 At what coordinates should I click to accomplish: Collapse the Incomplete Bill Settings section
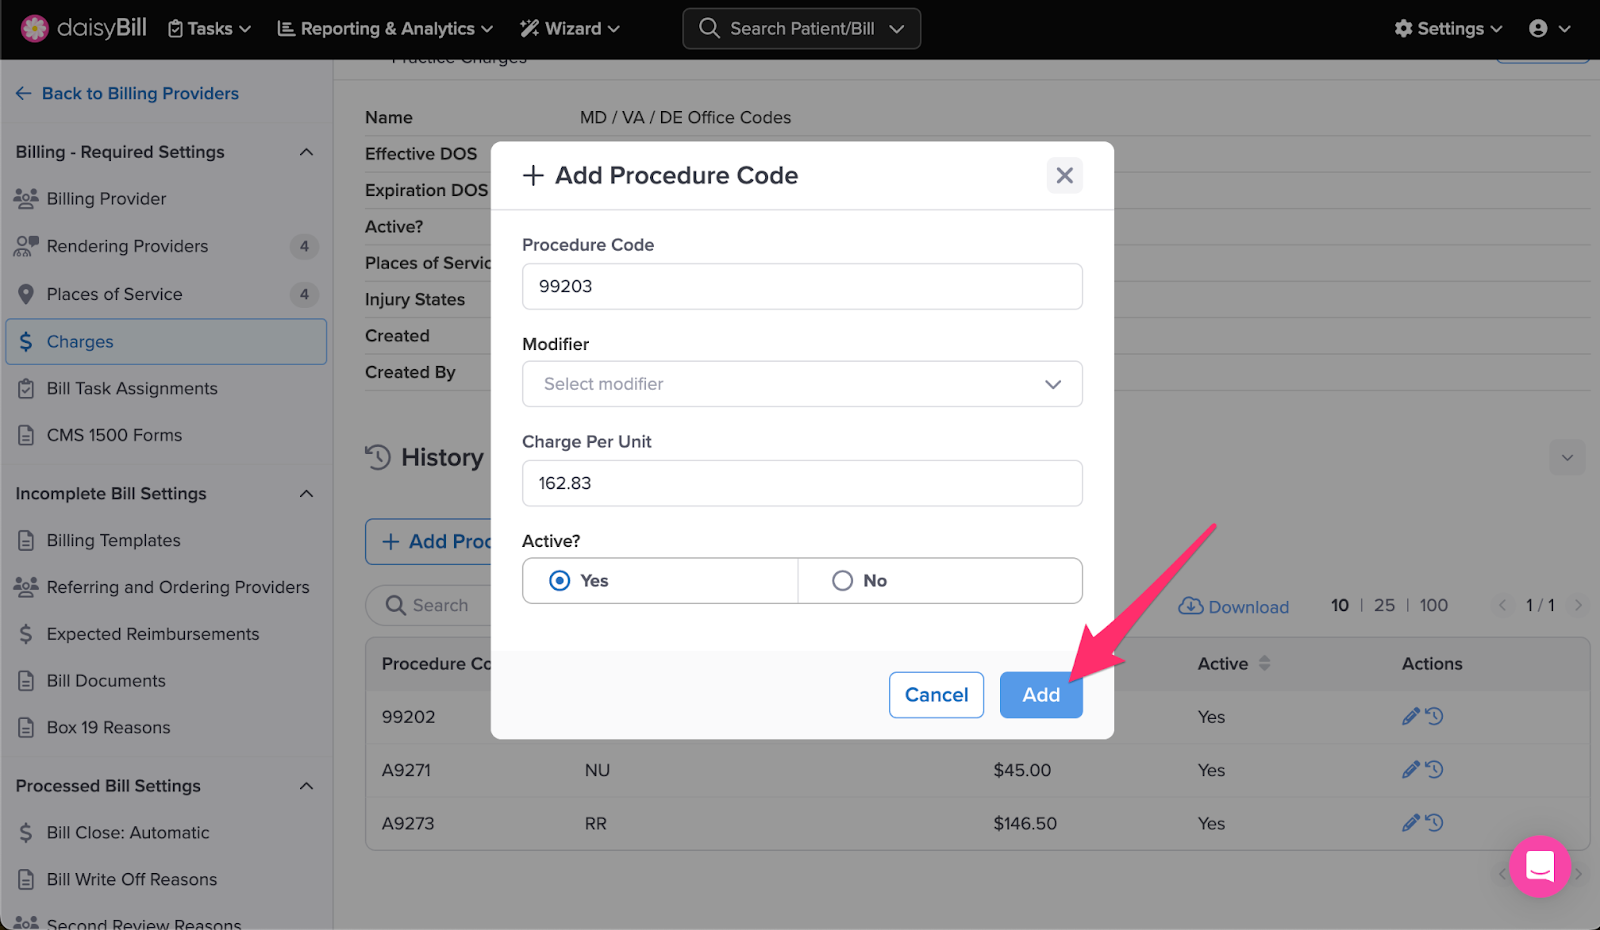point(306,494)
